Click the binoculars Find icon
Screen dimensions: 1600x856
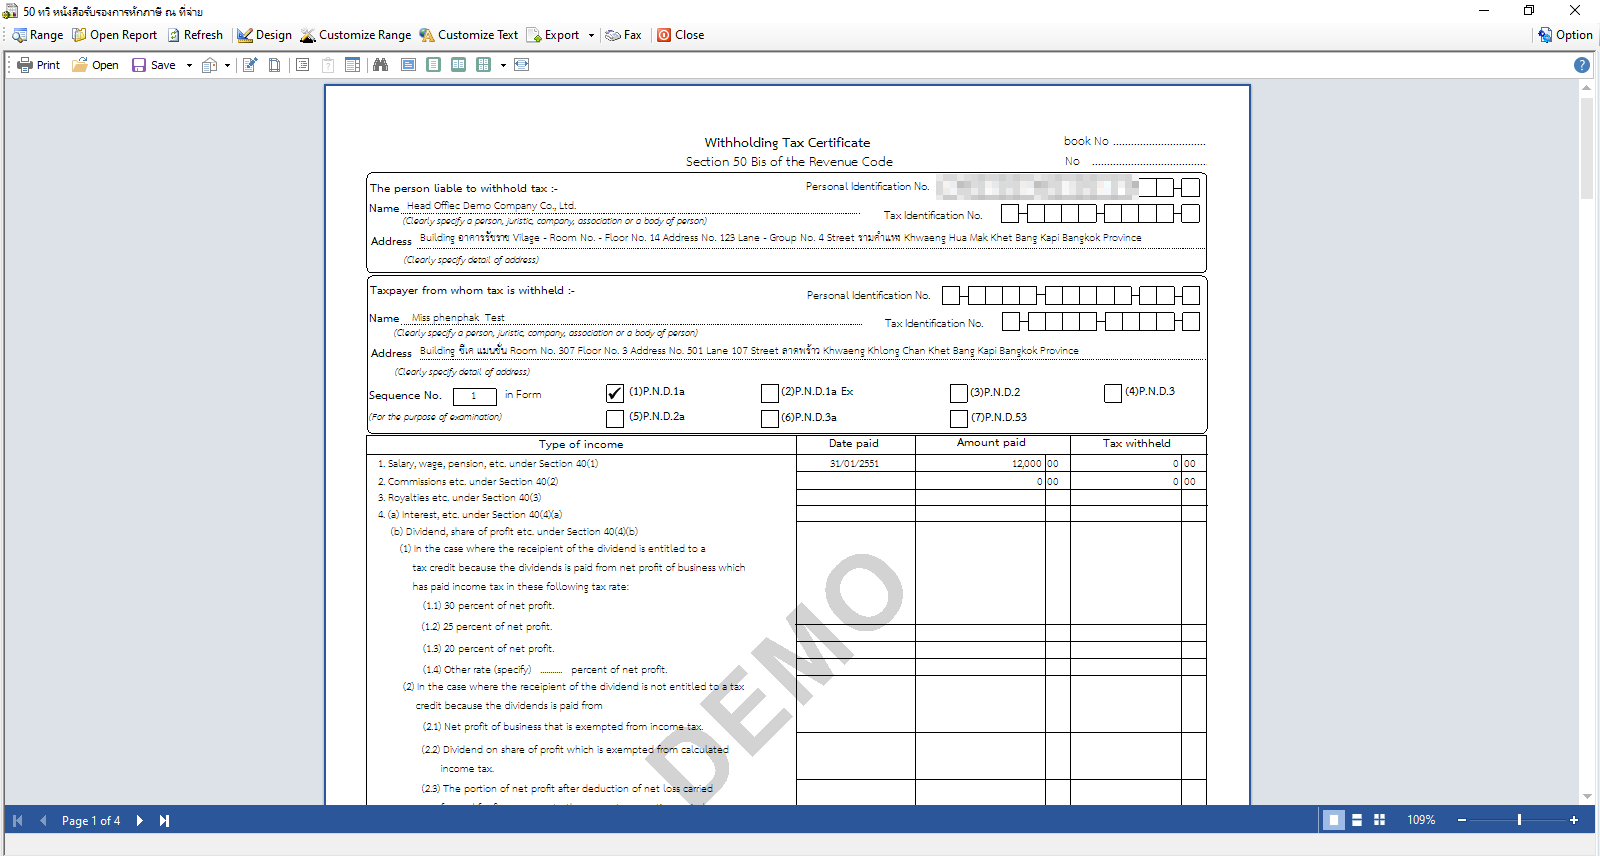[x=380, y=65]
